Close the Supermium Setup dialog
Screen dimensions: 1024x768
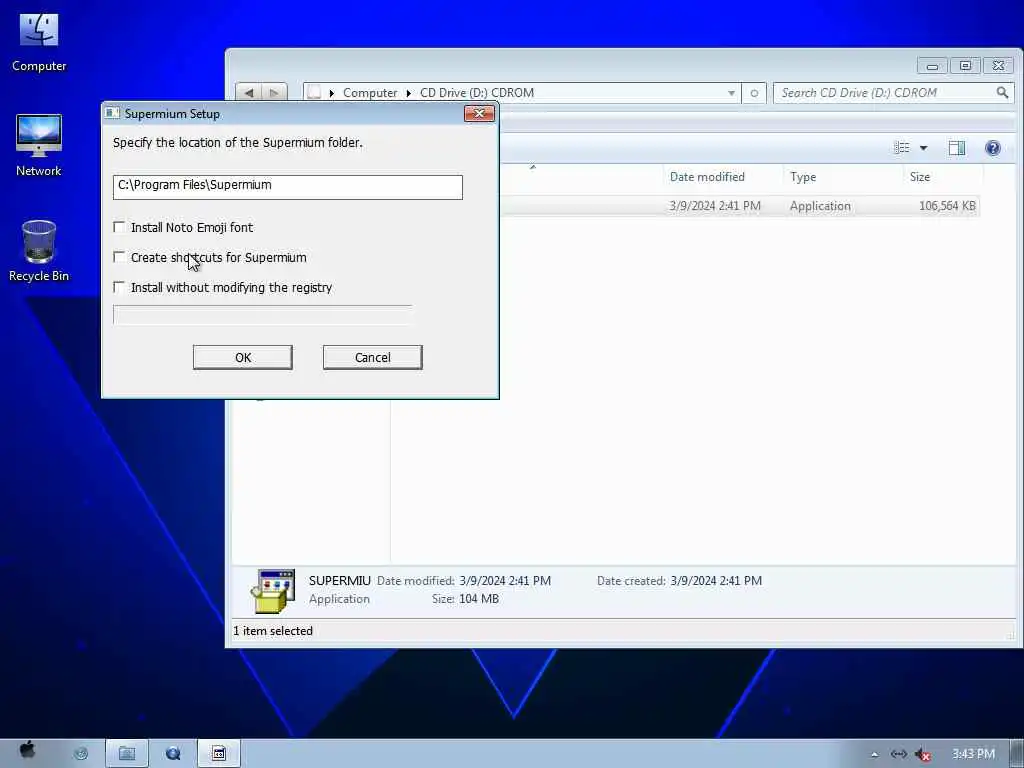click(x=479, y=114)
